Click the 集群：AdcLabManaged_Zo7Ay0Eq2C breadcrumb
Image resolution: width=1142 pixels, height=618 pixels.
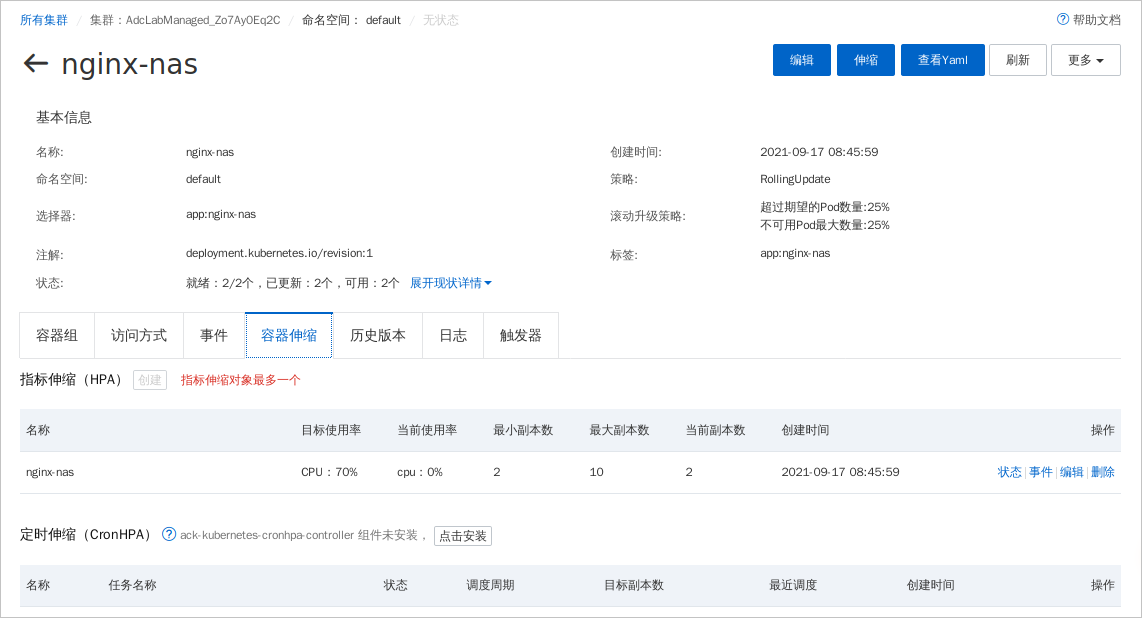pyautogui.click(x=185, y=20)
